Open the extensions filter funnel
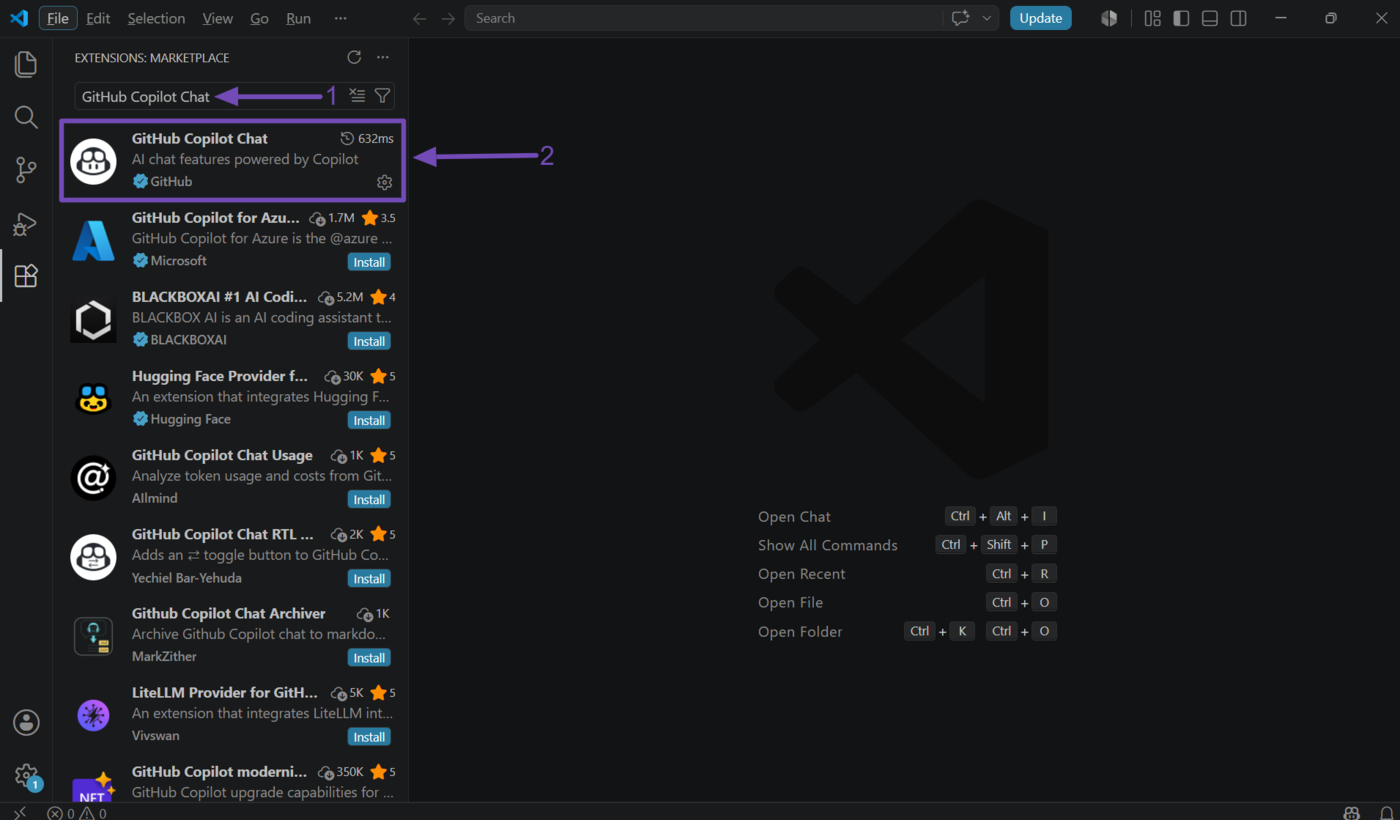The width and height of the screenshot is (1400, 820). (x=382, y=96)
